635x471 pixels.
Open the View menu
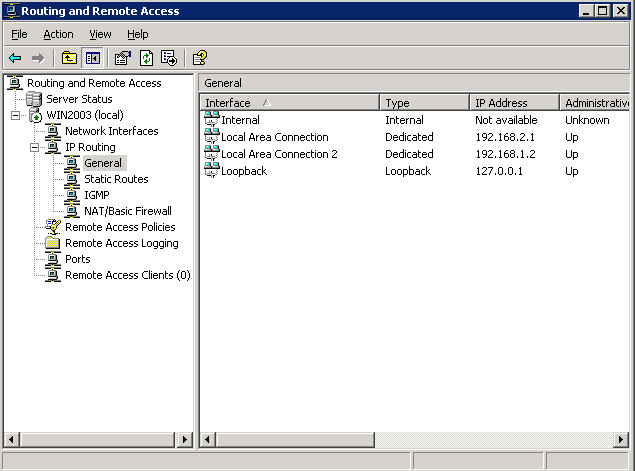pyautogui.click(x=100, y=34)
